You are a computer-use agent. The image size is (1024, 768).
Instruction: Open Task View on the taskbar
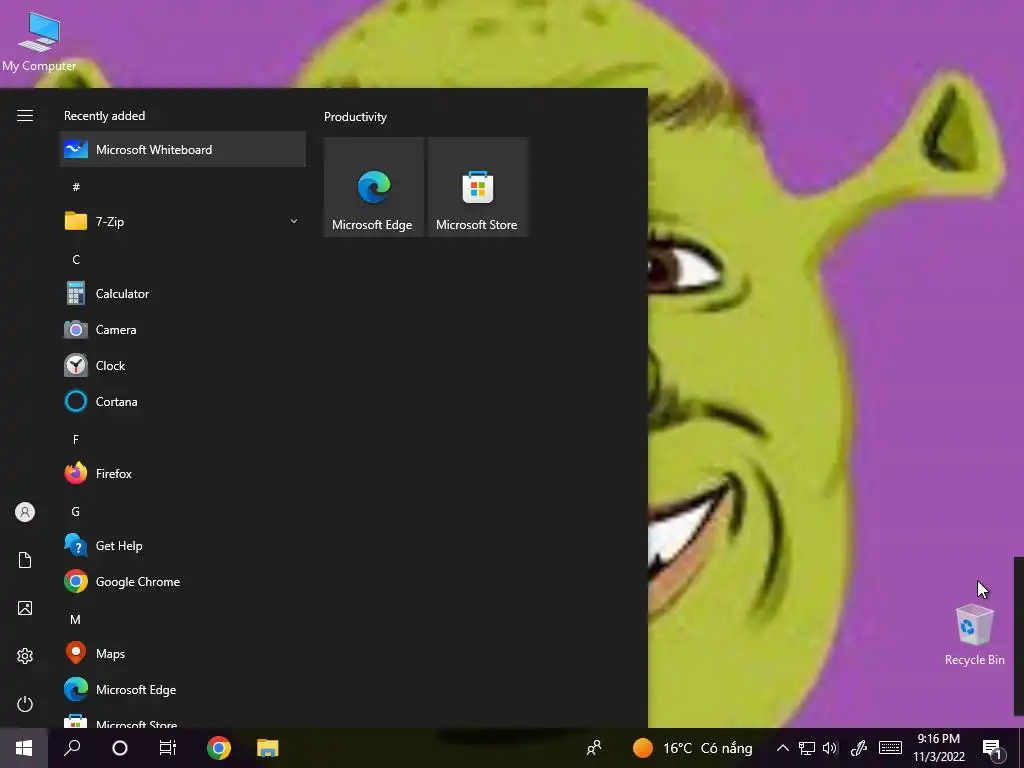pyautogui.click(x=168, y=748)
